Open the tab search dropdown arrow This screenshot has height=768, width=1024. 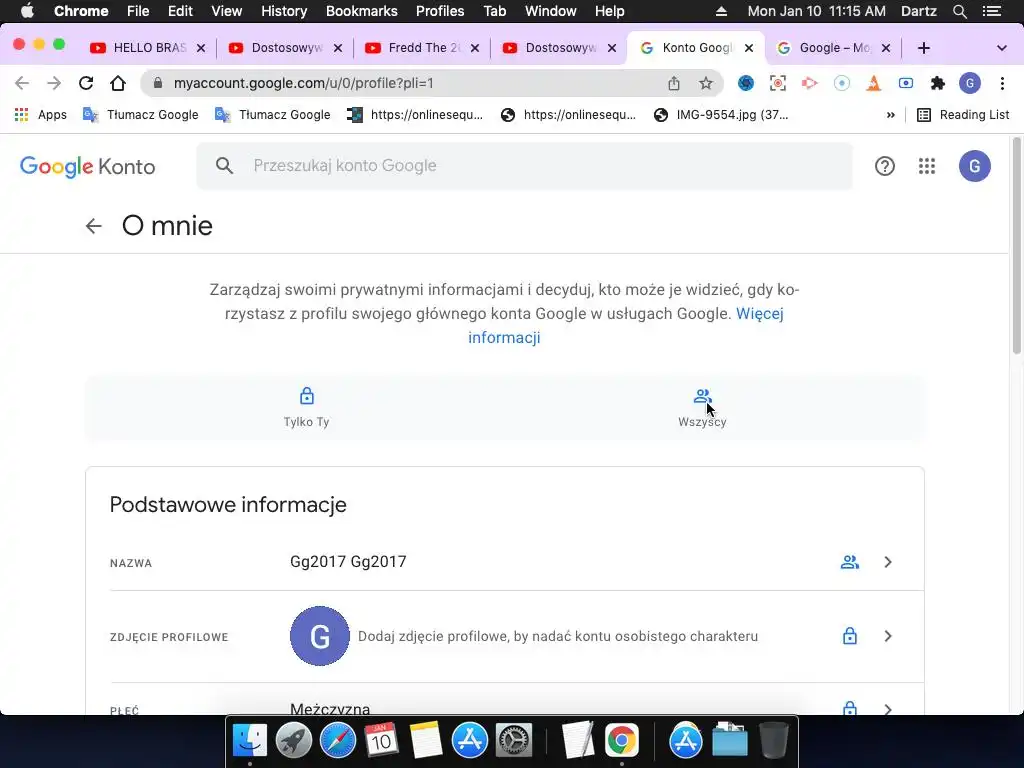coord(1001,48)
